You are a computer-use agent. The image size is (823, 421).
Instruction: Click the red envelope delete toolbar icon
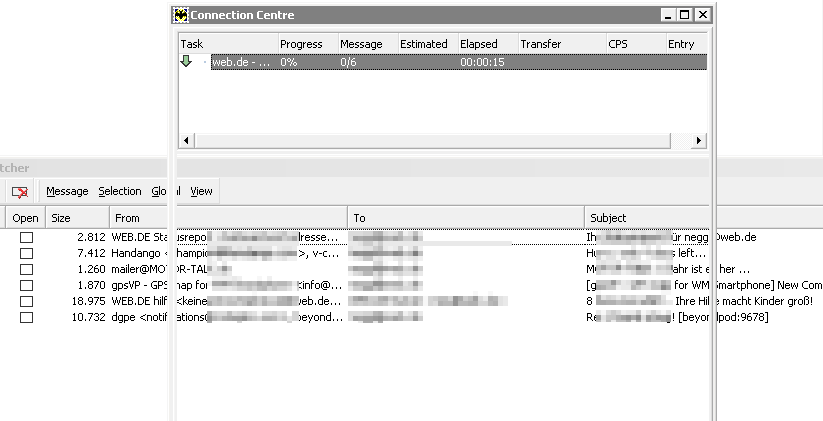pos(19,191)
